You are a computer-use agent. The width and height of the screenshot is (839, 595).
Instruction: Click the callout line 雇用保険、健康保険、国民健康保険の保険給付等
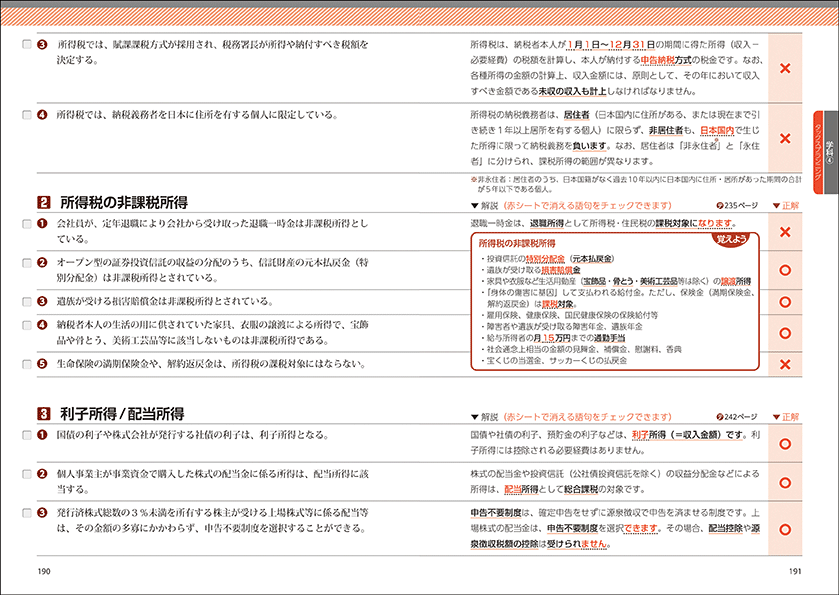point(569,315)
